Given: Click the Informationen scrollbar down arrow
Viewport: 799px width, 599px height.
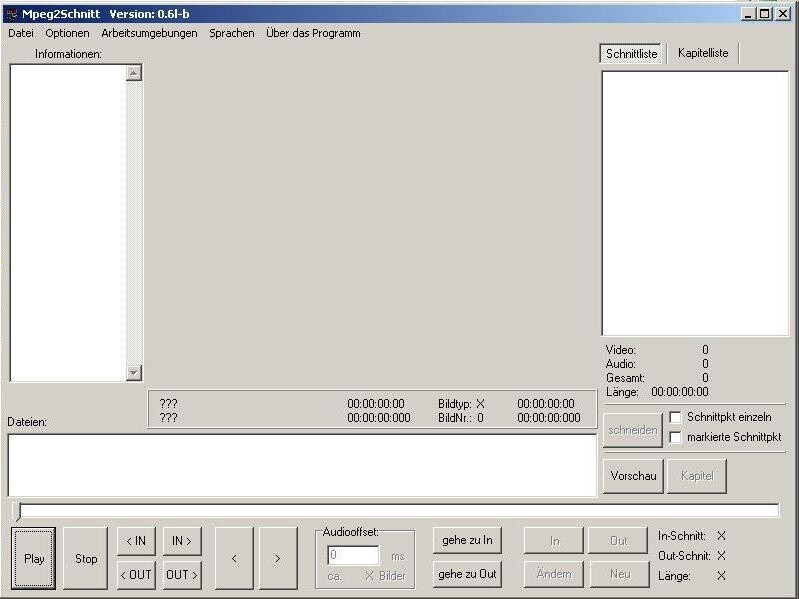Looking at the screenshot, I should tap(134, 372).
